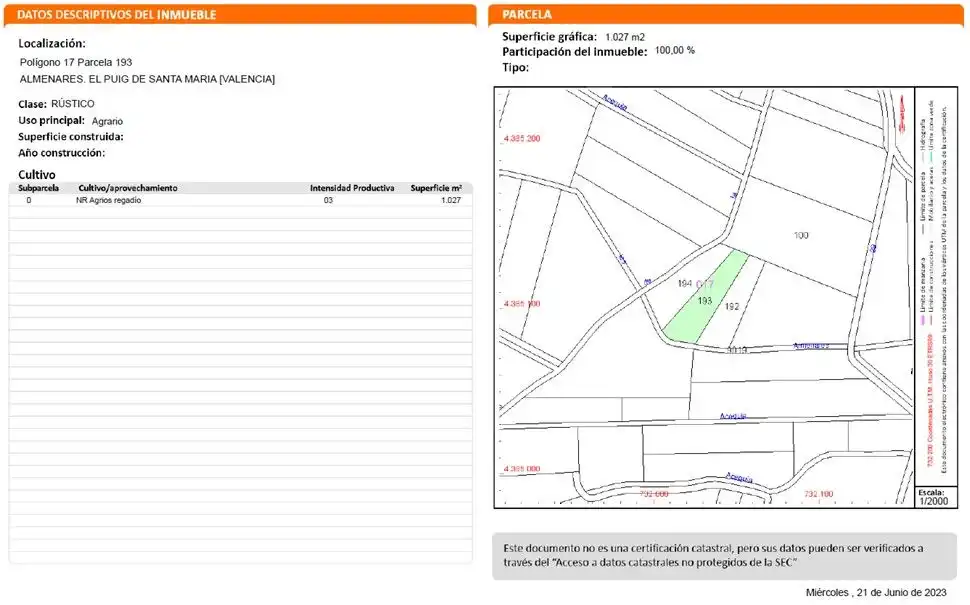Select the green highlighted parcel 193 on map
Image resolution: width=970 pixels, height=605 pixels.
point(706,297)
